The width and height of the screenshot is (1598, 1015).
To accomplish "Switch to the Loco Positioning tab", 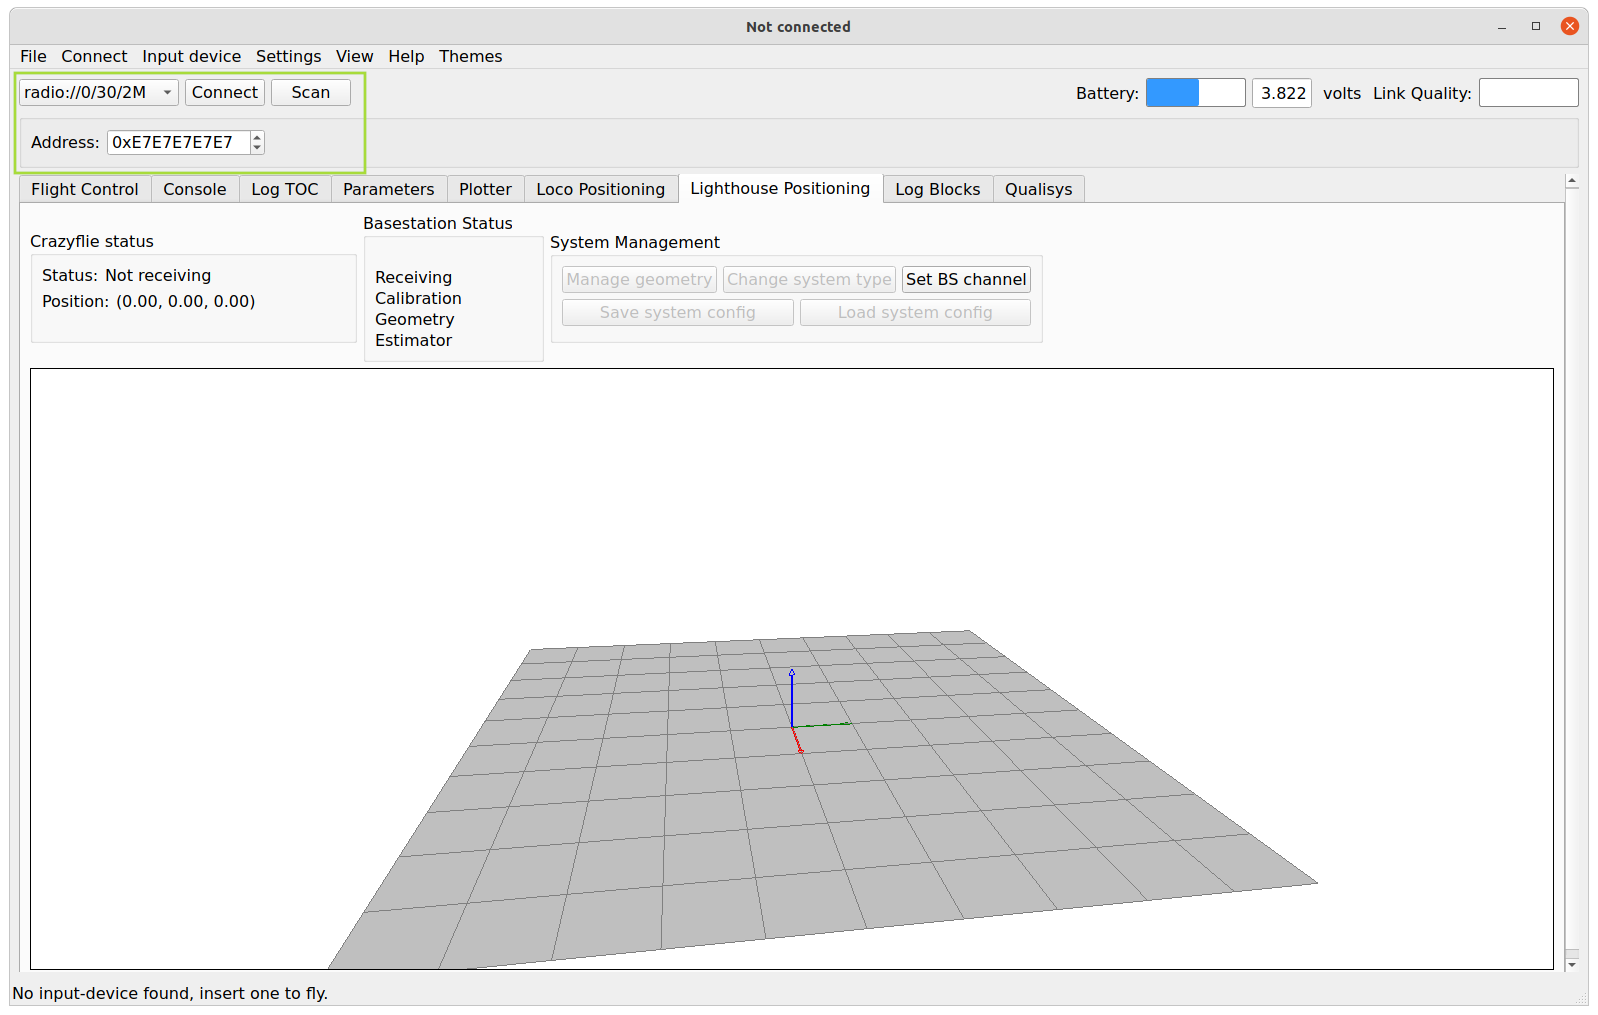I will click(x=600, y=189).
